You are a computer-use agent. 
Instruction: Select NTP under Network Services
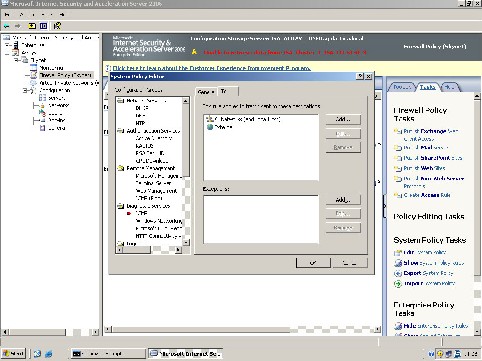click(x=140, y=123)
